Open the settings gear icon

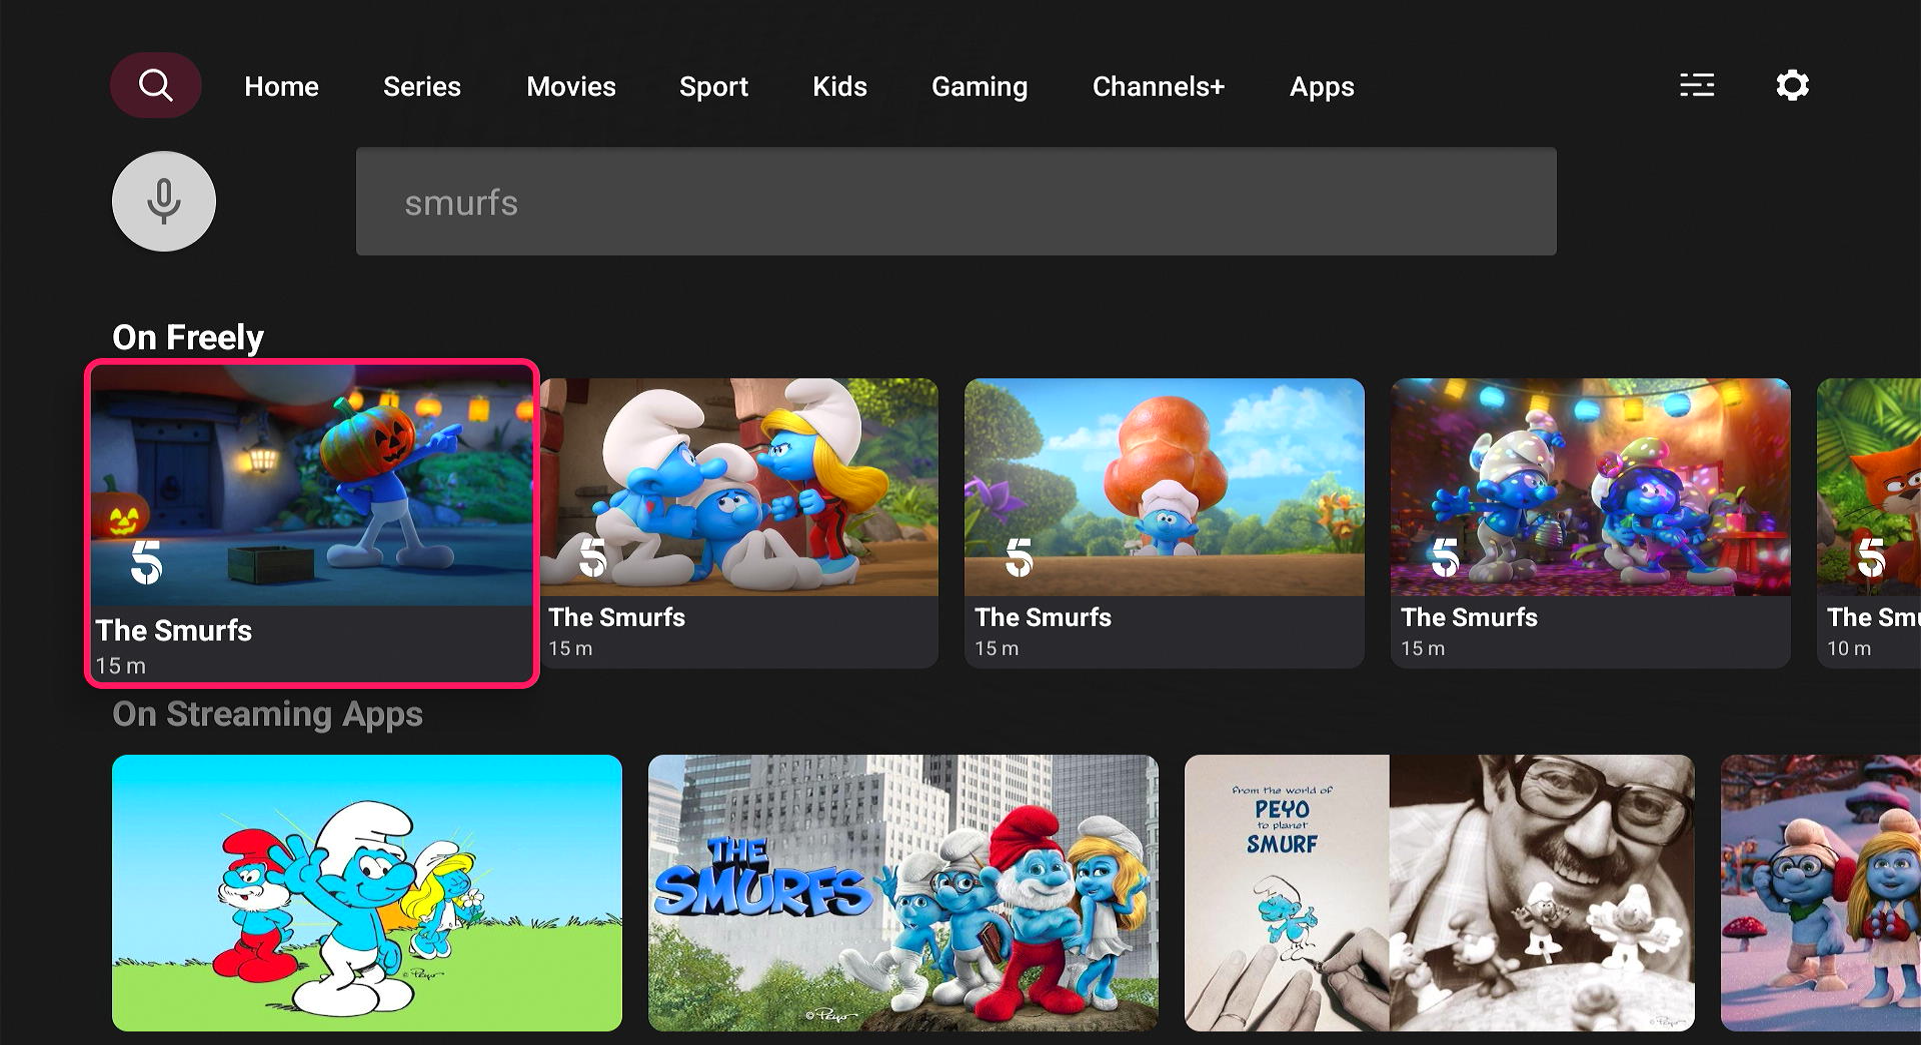point(1792,86)
